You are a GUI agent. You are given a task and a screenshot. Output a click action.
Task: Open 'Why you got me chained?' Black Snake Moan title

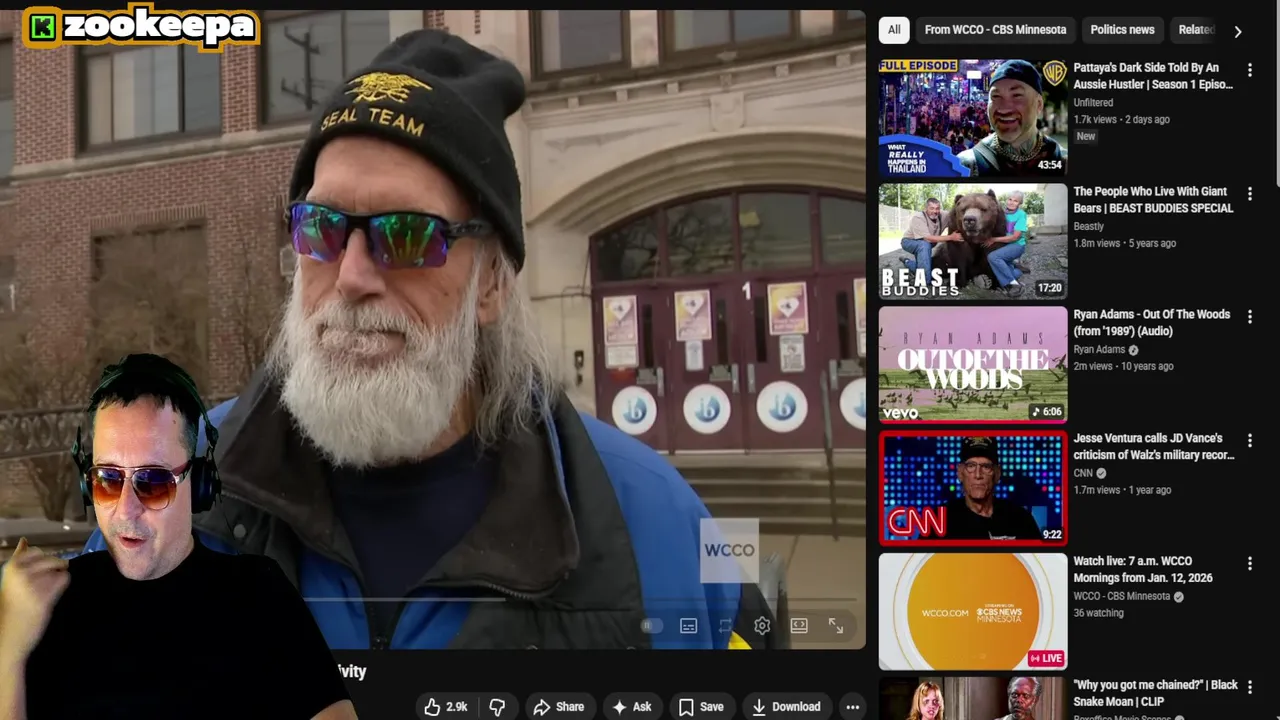point(1155,693)
